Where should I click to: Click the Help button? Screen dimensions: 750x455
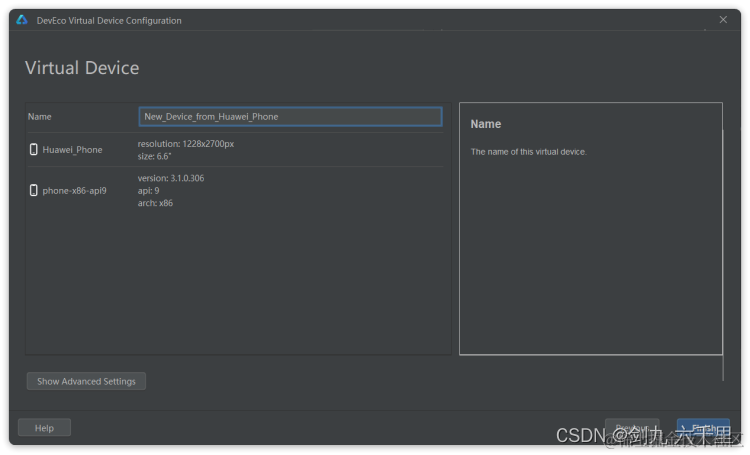(44, 428)
